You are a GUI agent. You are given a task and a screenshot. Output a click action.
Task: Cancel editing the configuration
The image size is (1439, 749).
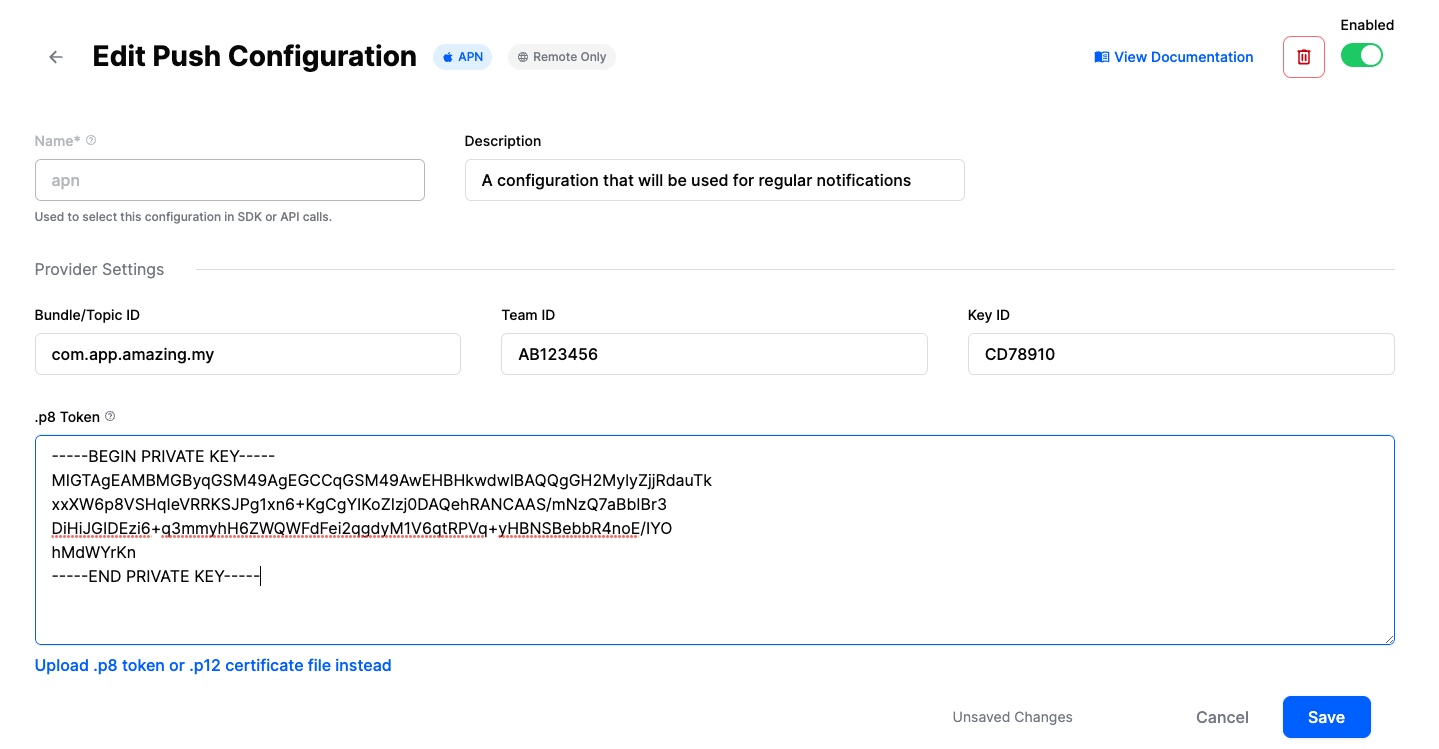pos(1221,717)
